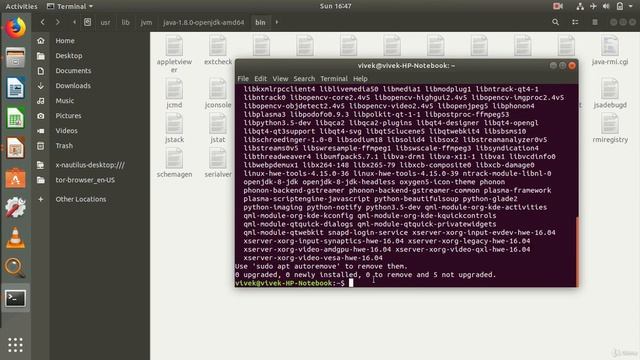The height and width of the screenshot is (360, 640).
Task: Expand path bar with right arrow after bin
Action: click(277, 22)
